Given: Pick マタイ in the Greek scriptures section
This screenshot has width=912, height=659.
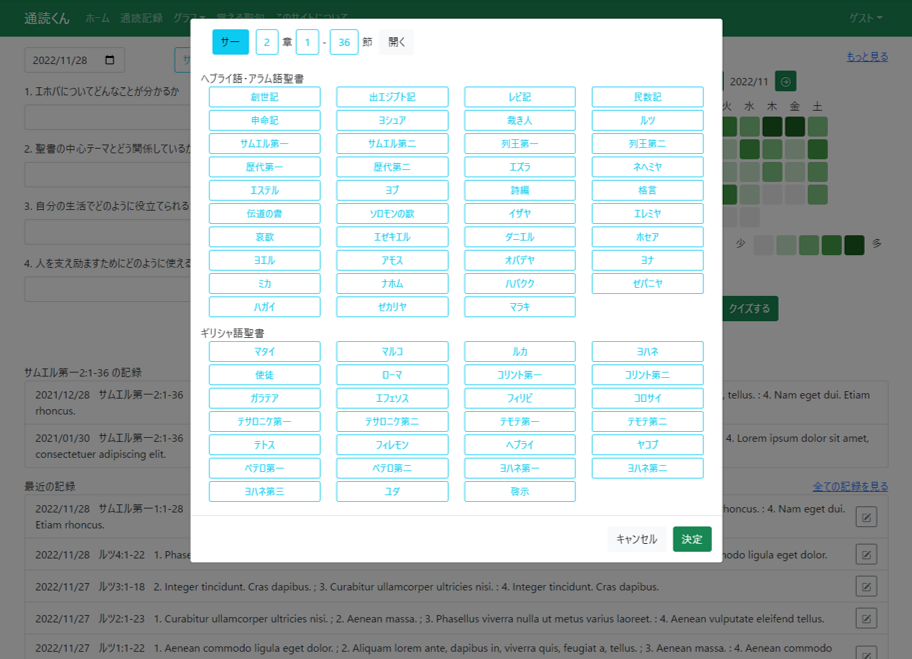Looking at the screenshot, I should [265, 352].
